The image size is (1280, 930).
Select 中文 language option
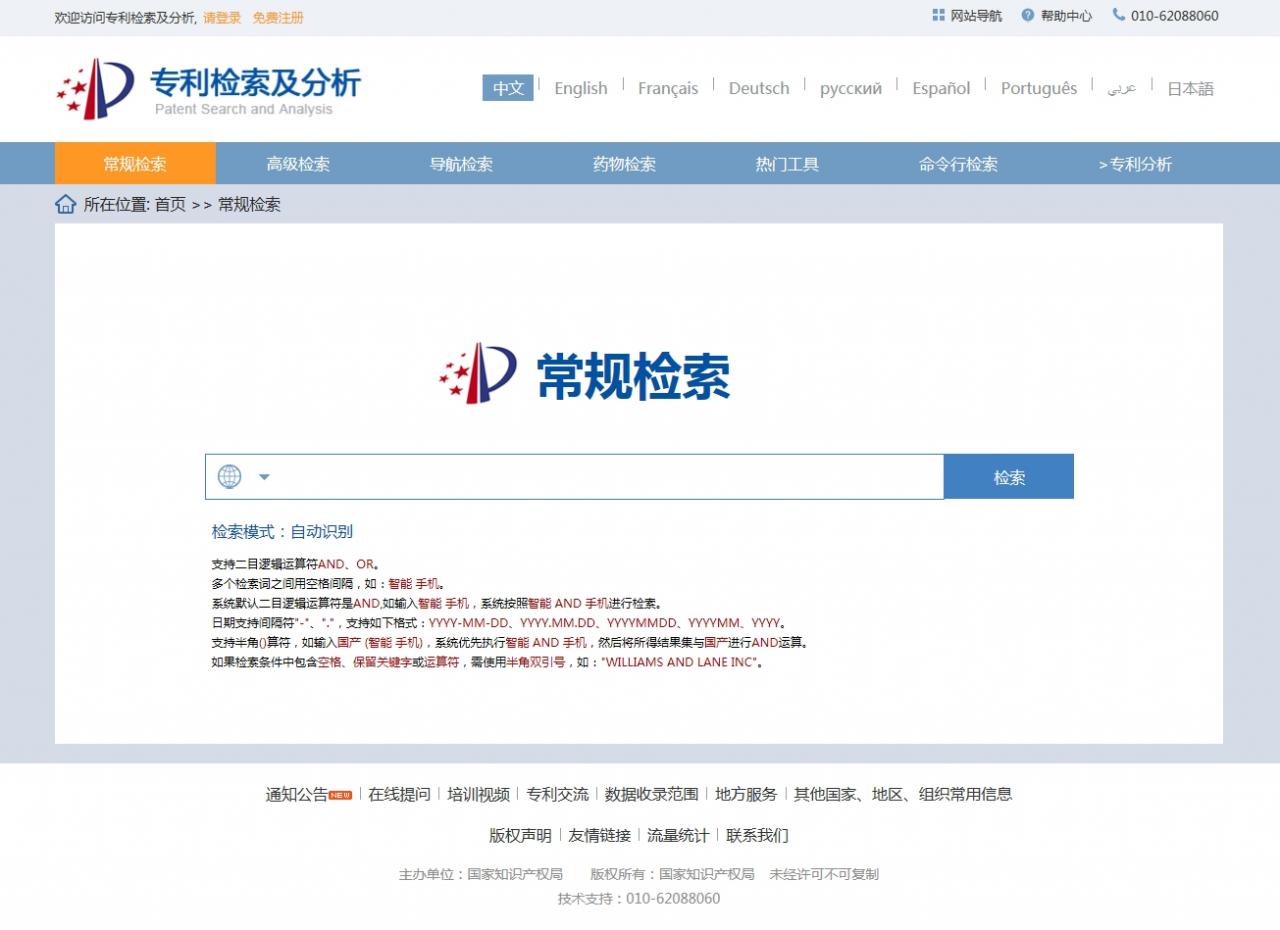coord(508,88)
